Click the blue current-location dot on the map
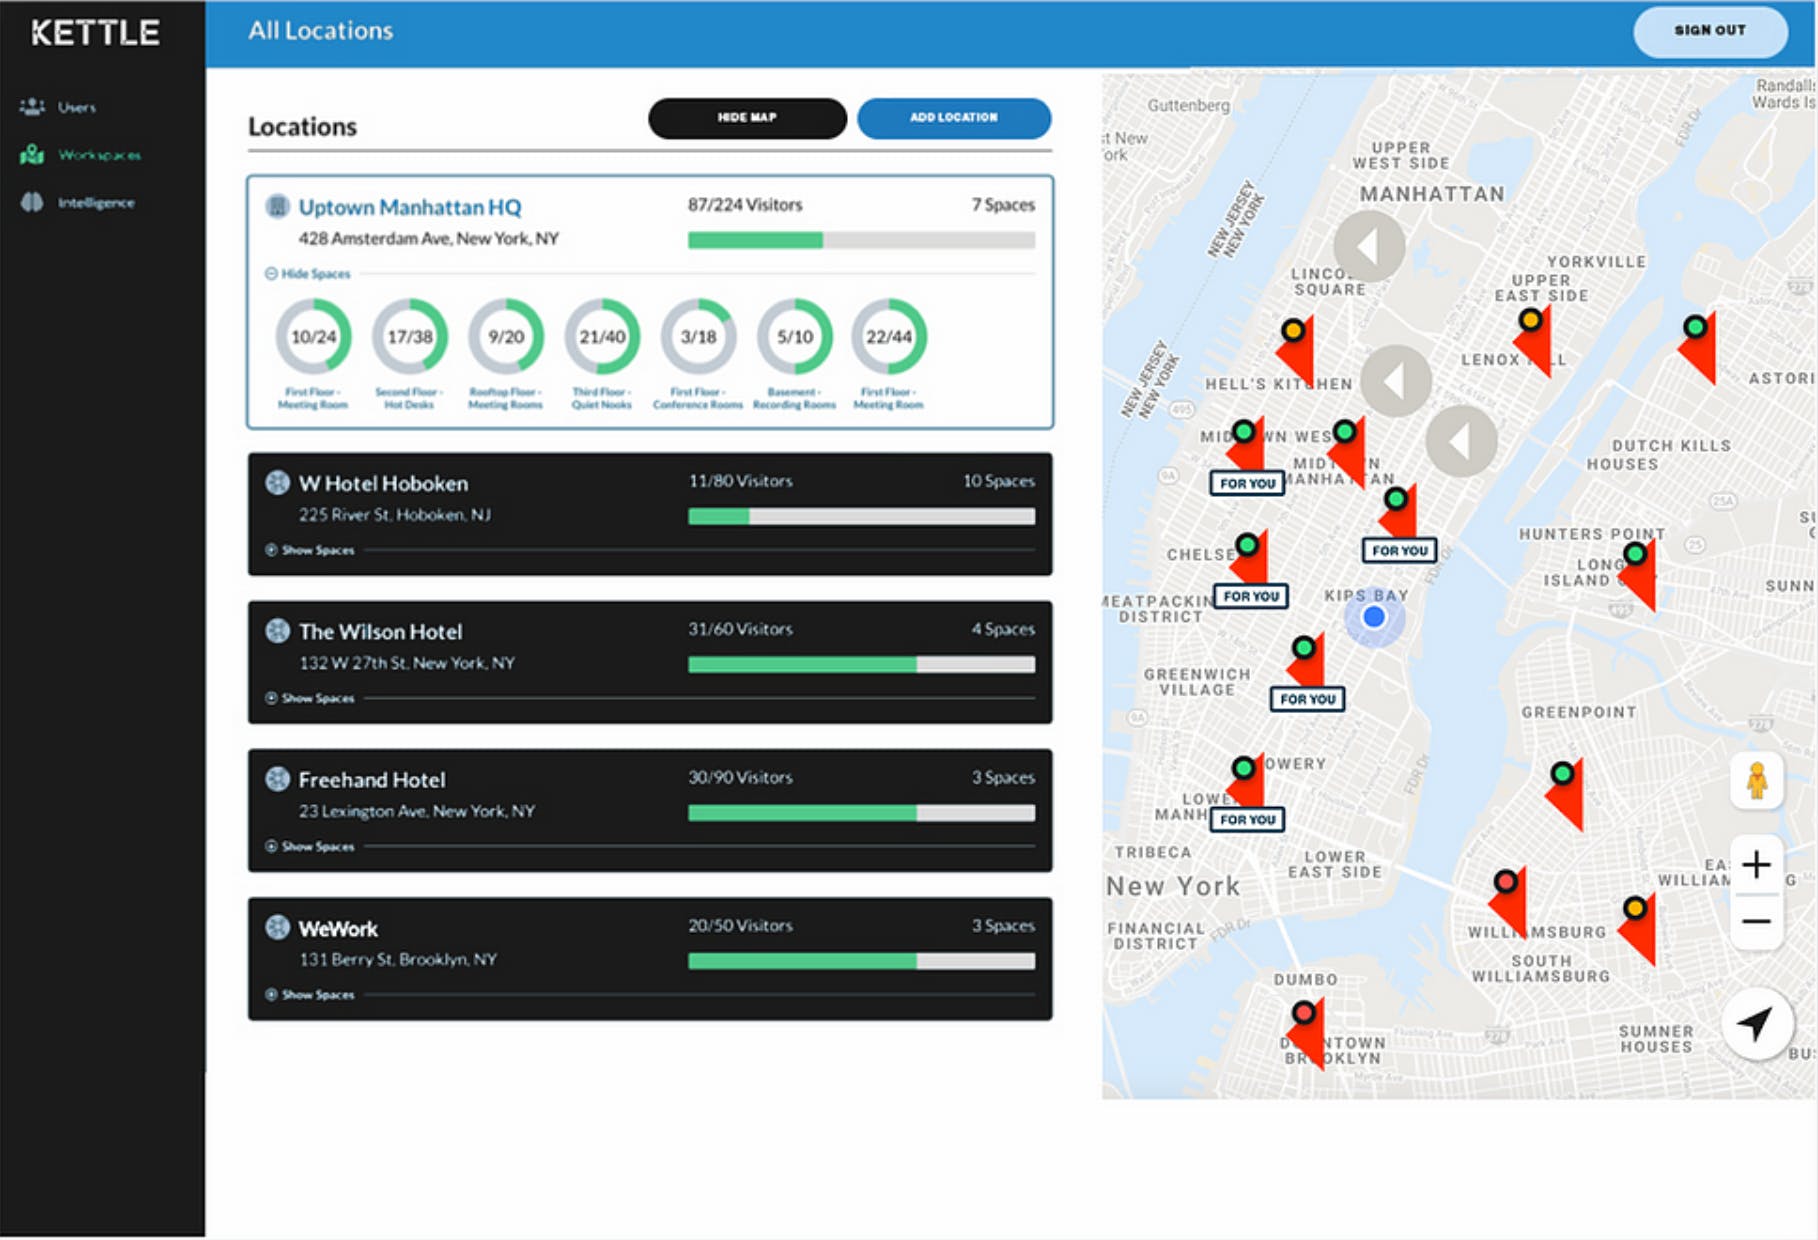Image resolution: width=1818 pixels, height=1240 pixels. [x=1374, y=617]
